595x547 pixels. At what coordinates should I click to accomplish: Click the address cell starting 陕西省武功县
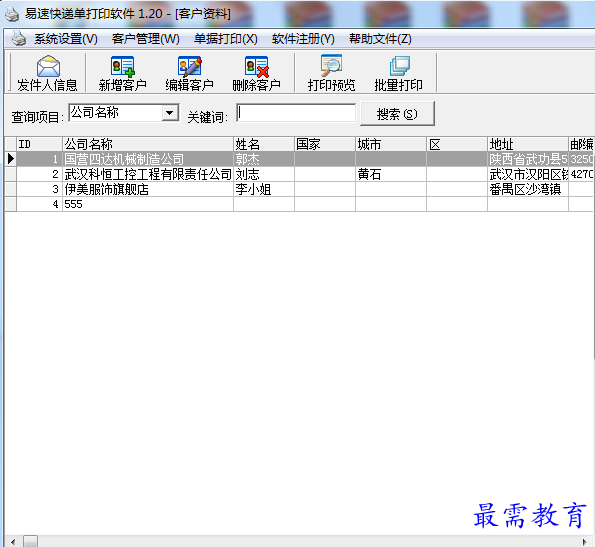click(528, 159)
